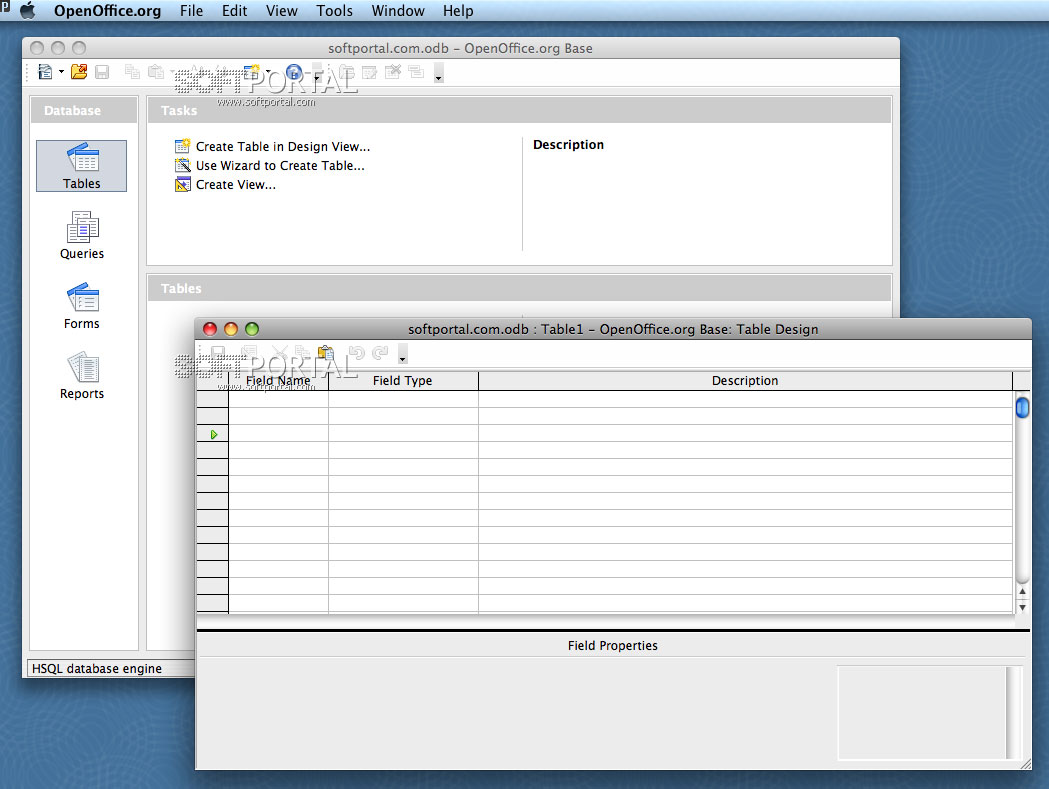Open the Apple menu
The width and height of the screenshot is (1049, 789).
tap(27, 11)
